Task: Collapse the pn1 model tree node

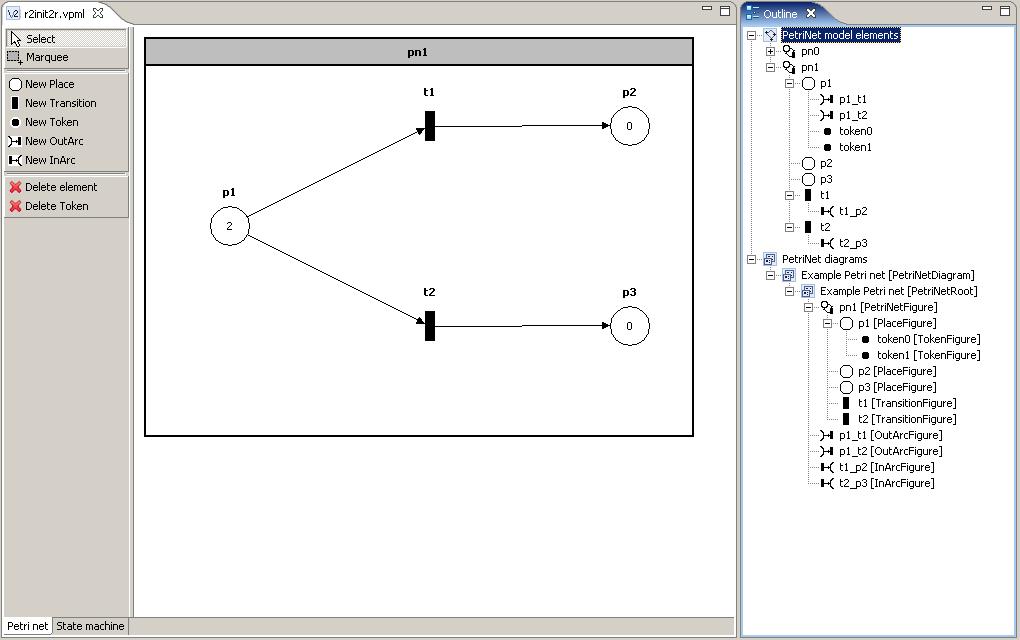Action: click(770, 67)
